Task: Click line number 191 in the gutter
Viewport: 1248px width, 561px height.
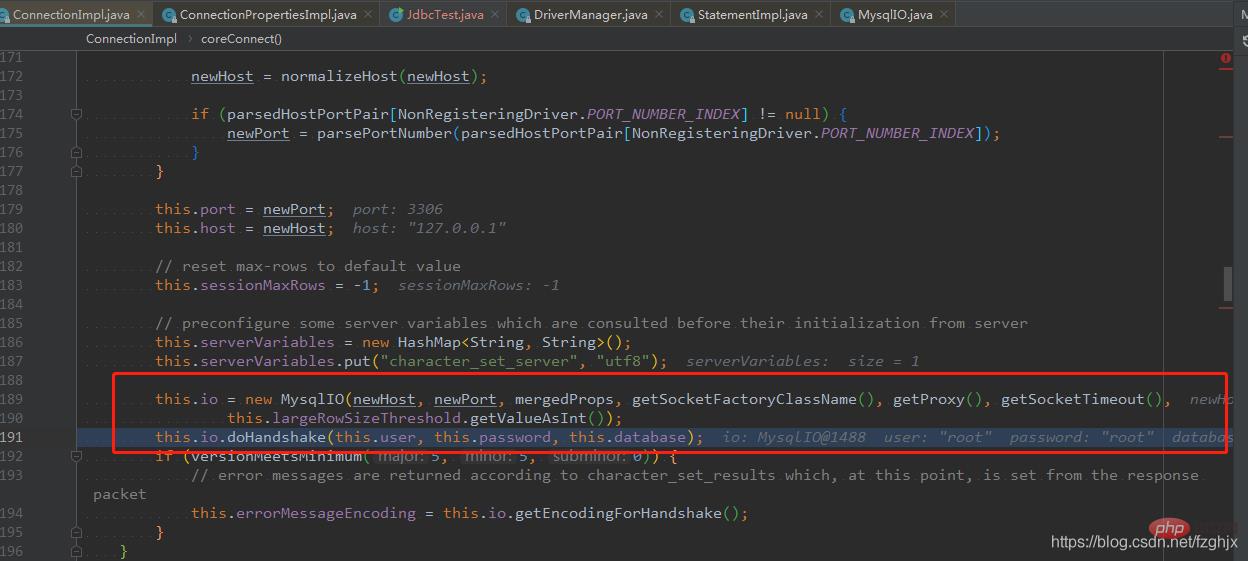Action: [x=12, y=437]
